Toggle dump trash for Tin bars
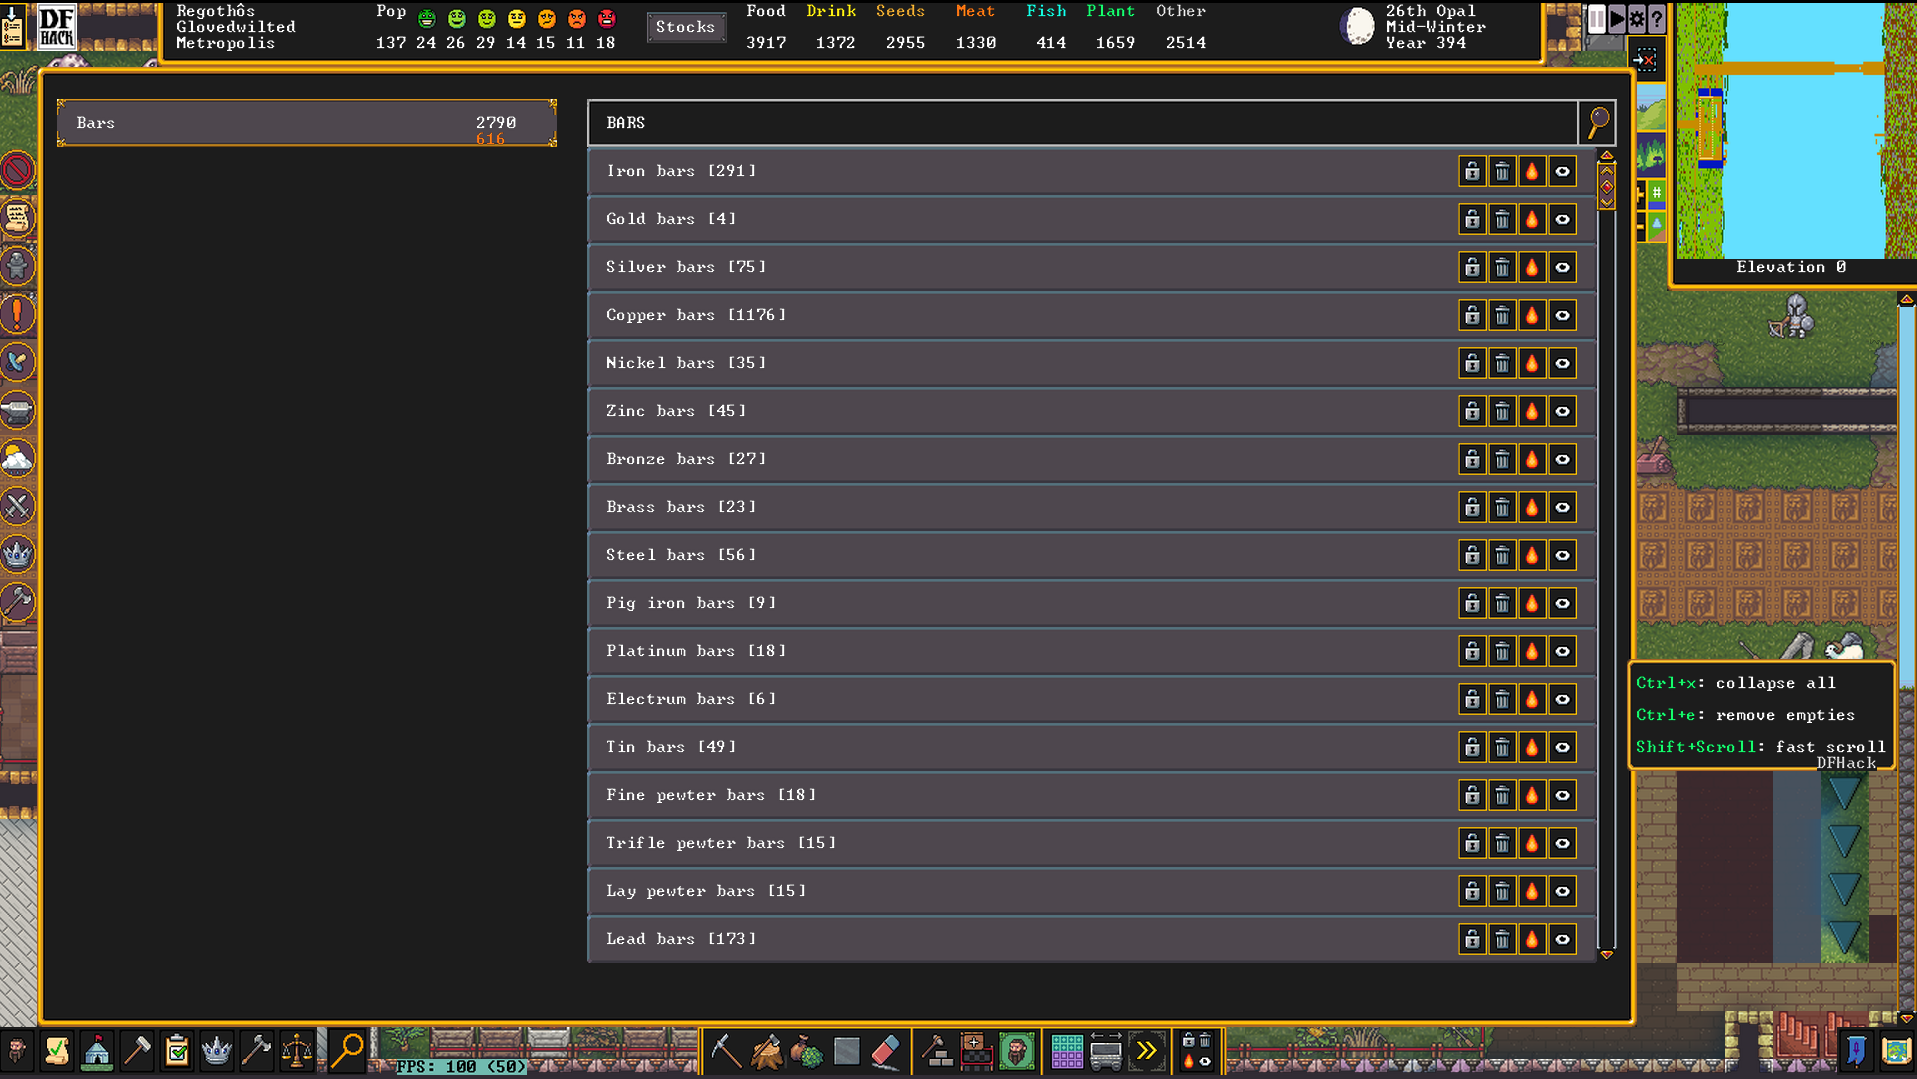The width and height of the screenshot is (1917, 1079). [1502, 747]
